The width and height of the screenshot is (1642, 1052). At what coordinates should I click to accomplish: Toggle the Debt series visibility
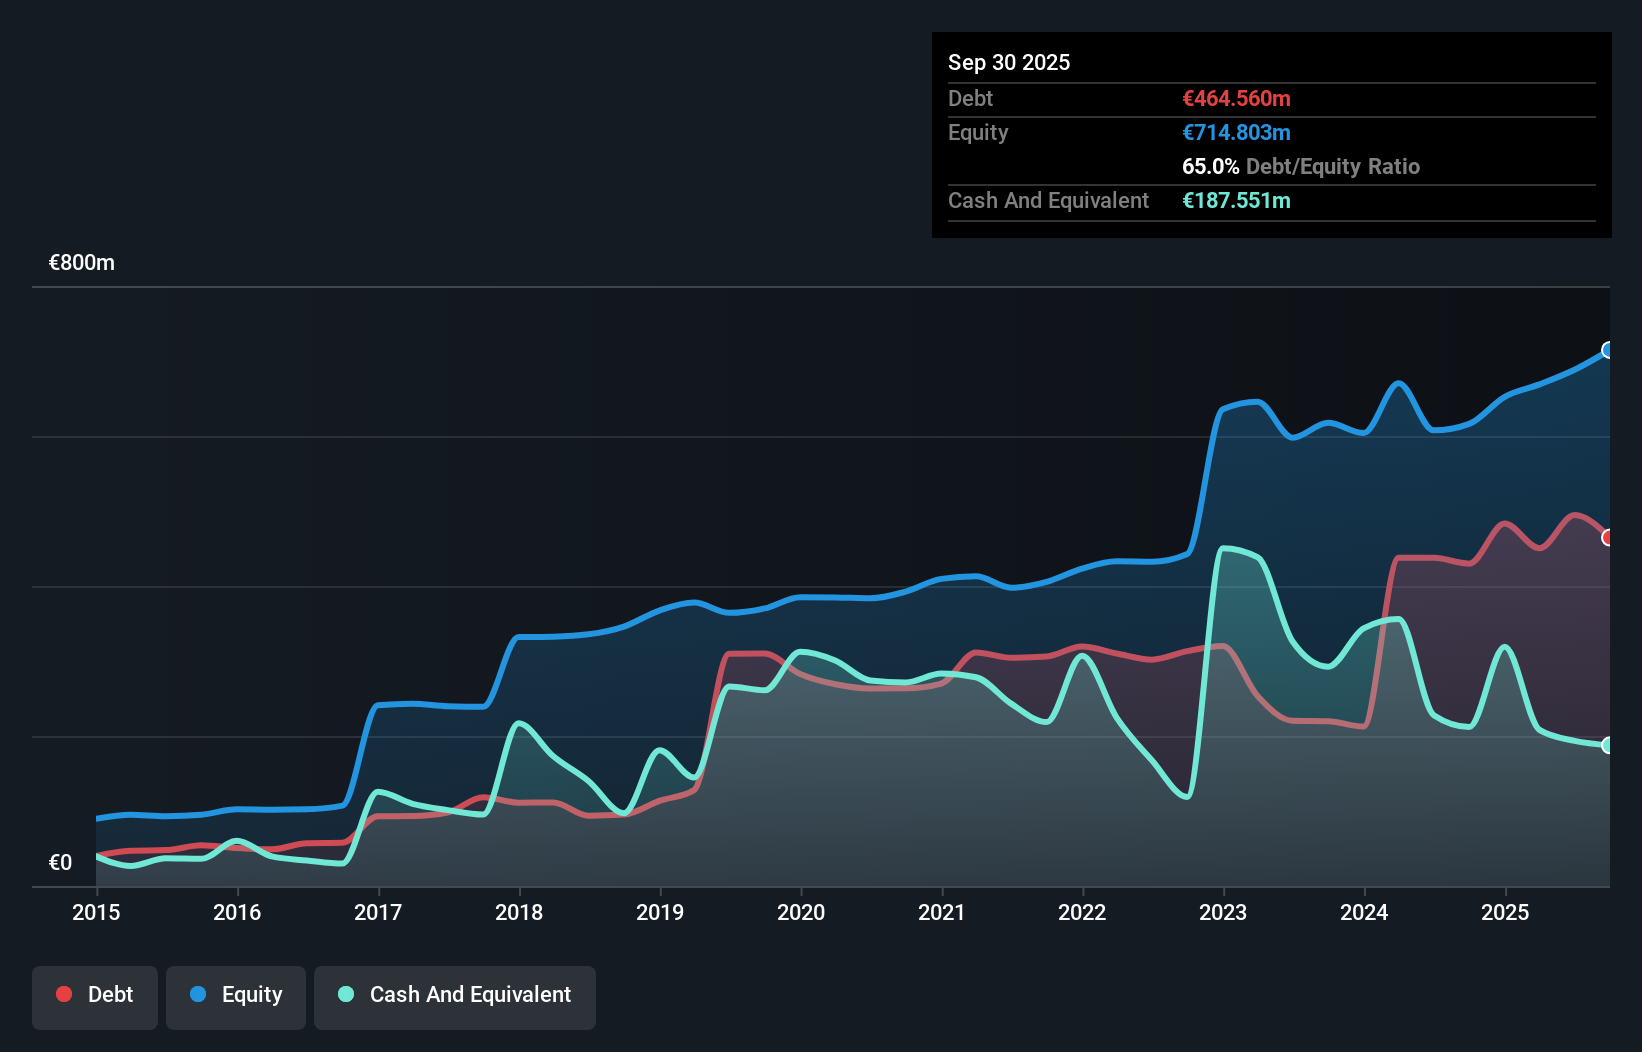pyautogui.click(x=95, y=997)
